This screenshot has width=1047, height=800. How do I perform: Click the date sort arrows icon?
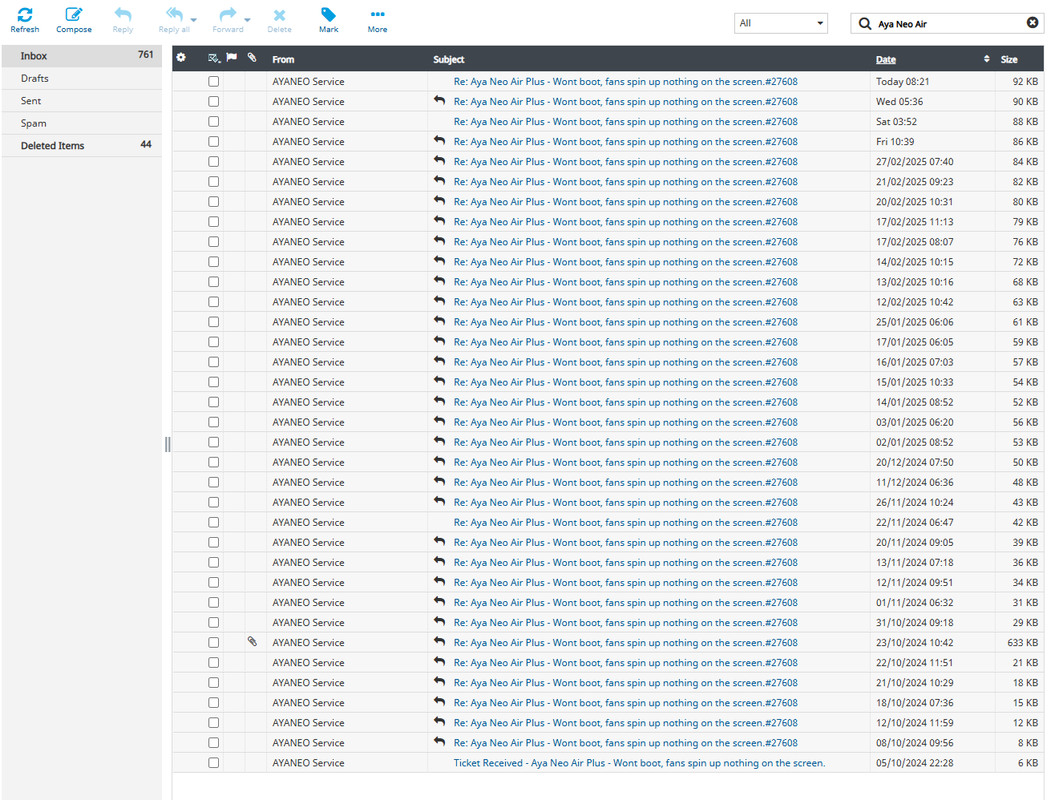(987, 59)
